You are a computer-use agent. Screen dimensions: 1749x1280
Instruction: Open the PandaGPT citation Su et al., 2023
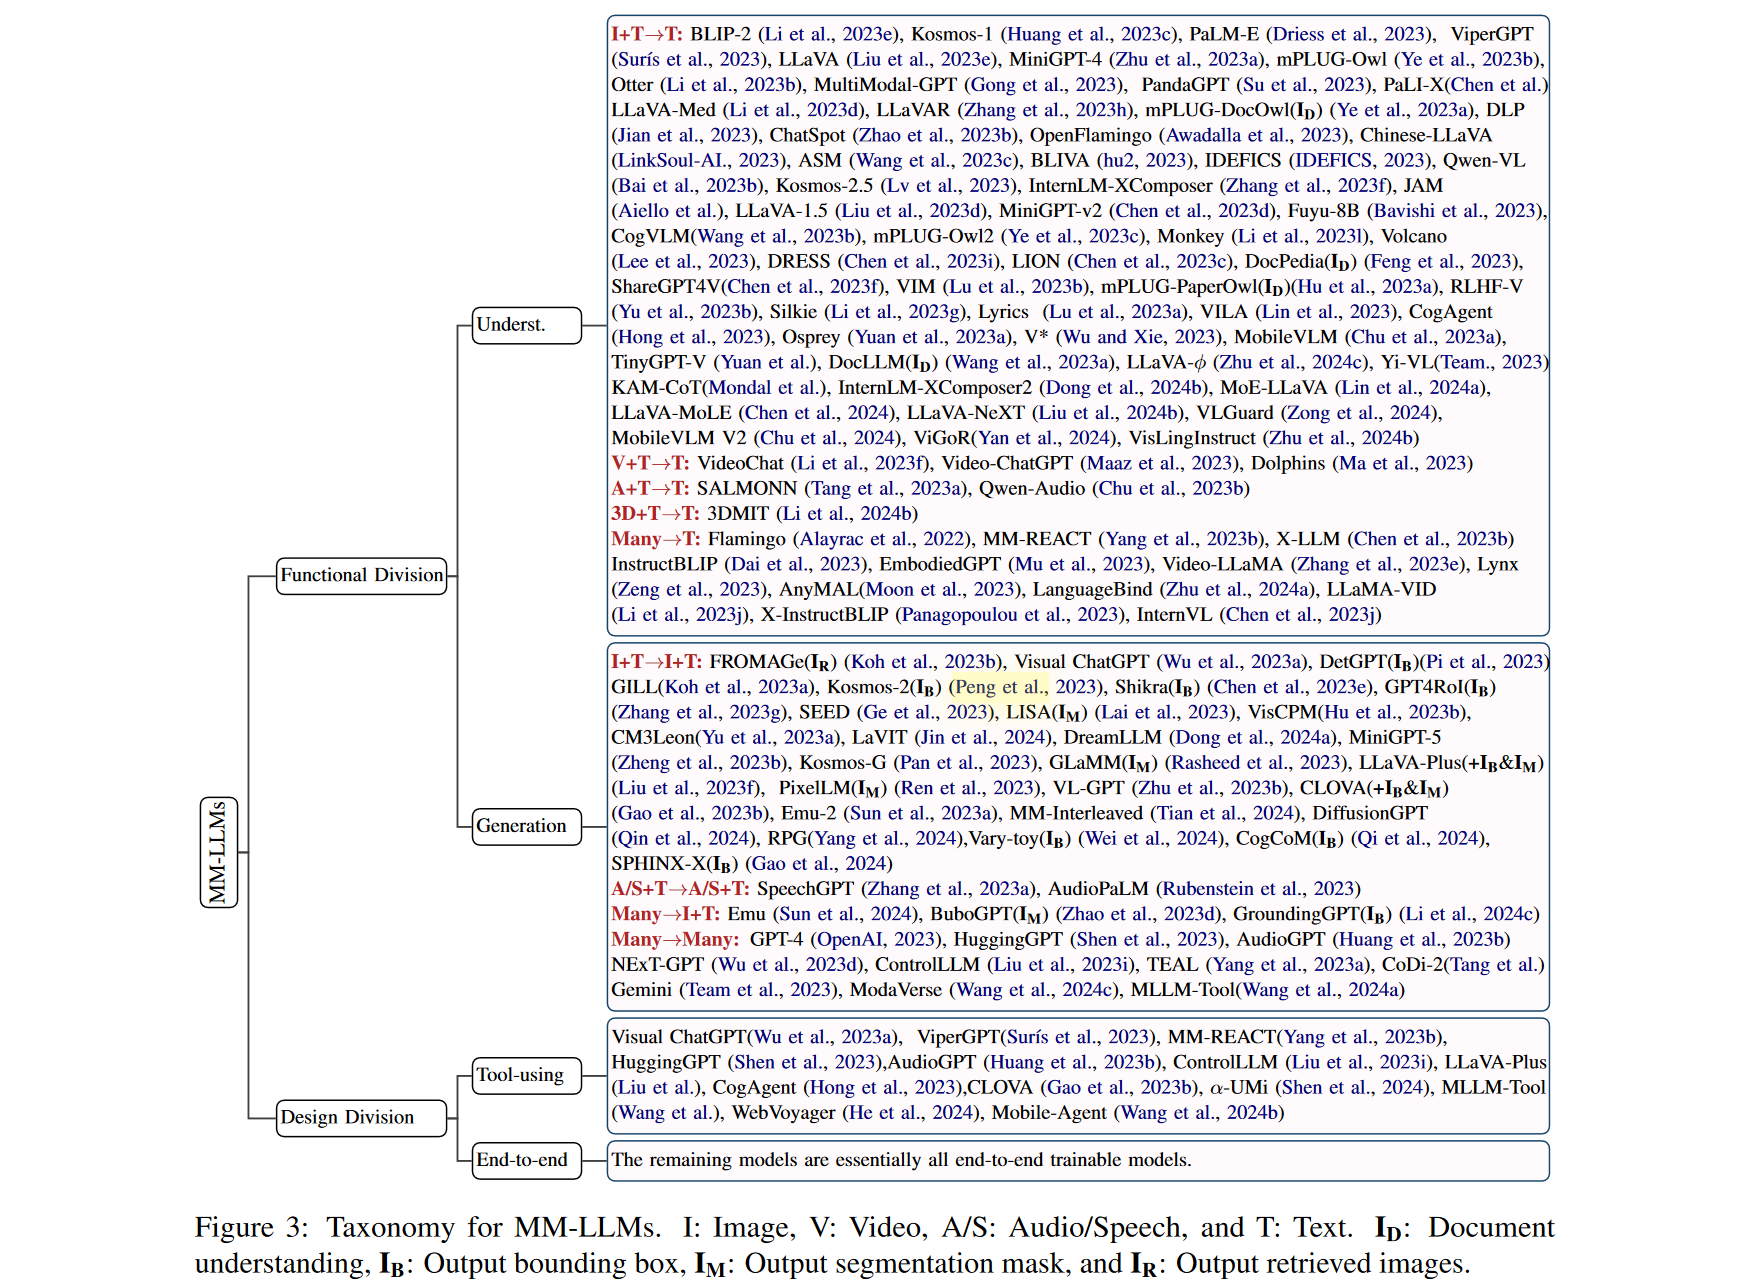[x=1305, y=85]
